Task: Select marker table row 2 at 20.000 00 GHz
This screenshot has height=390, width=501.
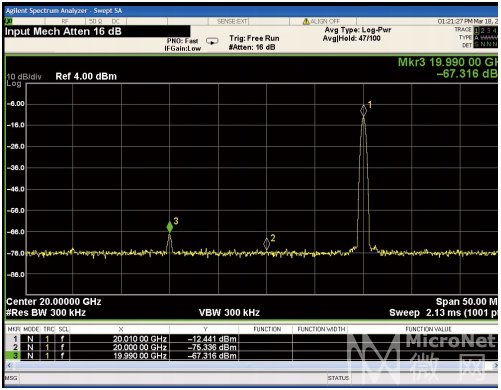Action: (252, 347)
